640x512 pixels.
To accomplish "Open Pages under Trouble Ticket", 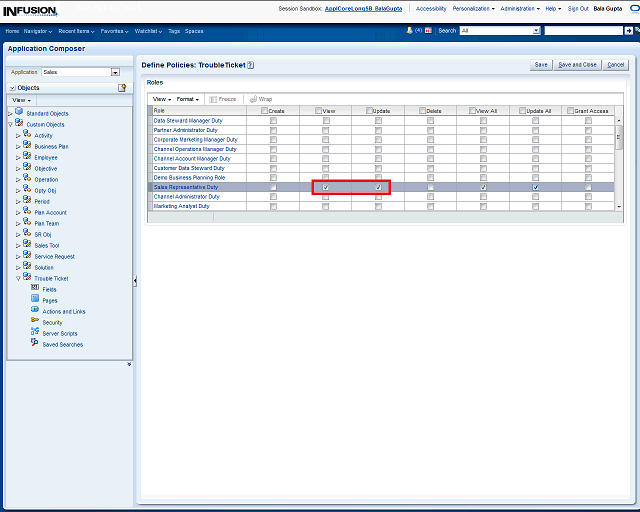I will [x=49, y=300].
